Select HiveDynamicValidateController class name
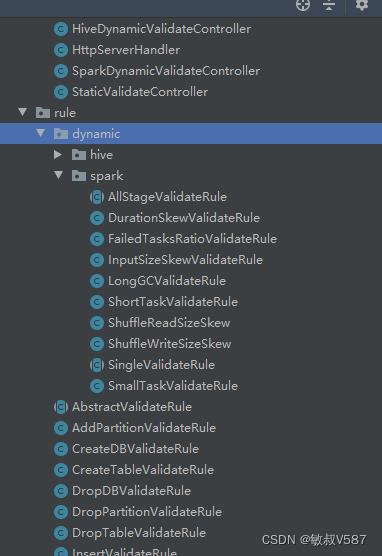This screenshot has width=382, height=556. coord(161,29)
